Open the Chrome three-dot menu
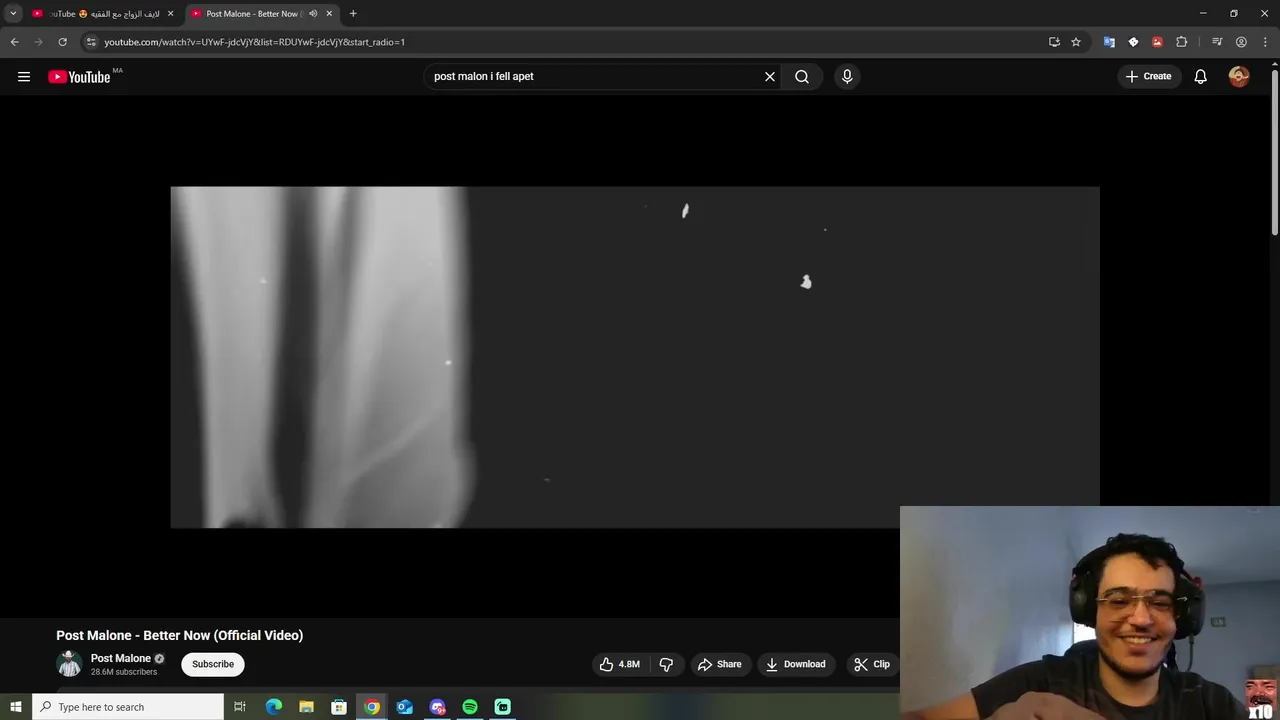Viewport: 1280px width, 720px height. tap(1266, 42)
